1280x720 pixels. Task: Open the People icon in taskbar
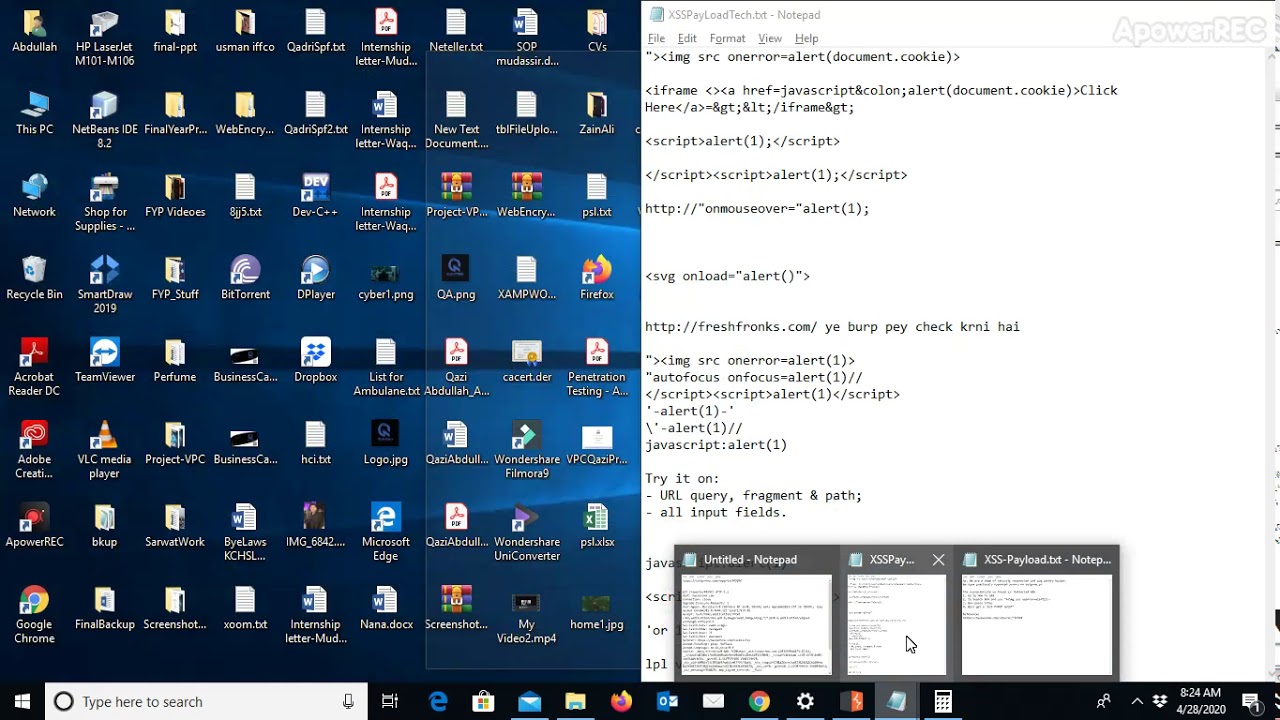click(1104, 702)
